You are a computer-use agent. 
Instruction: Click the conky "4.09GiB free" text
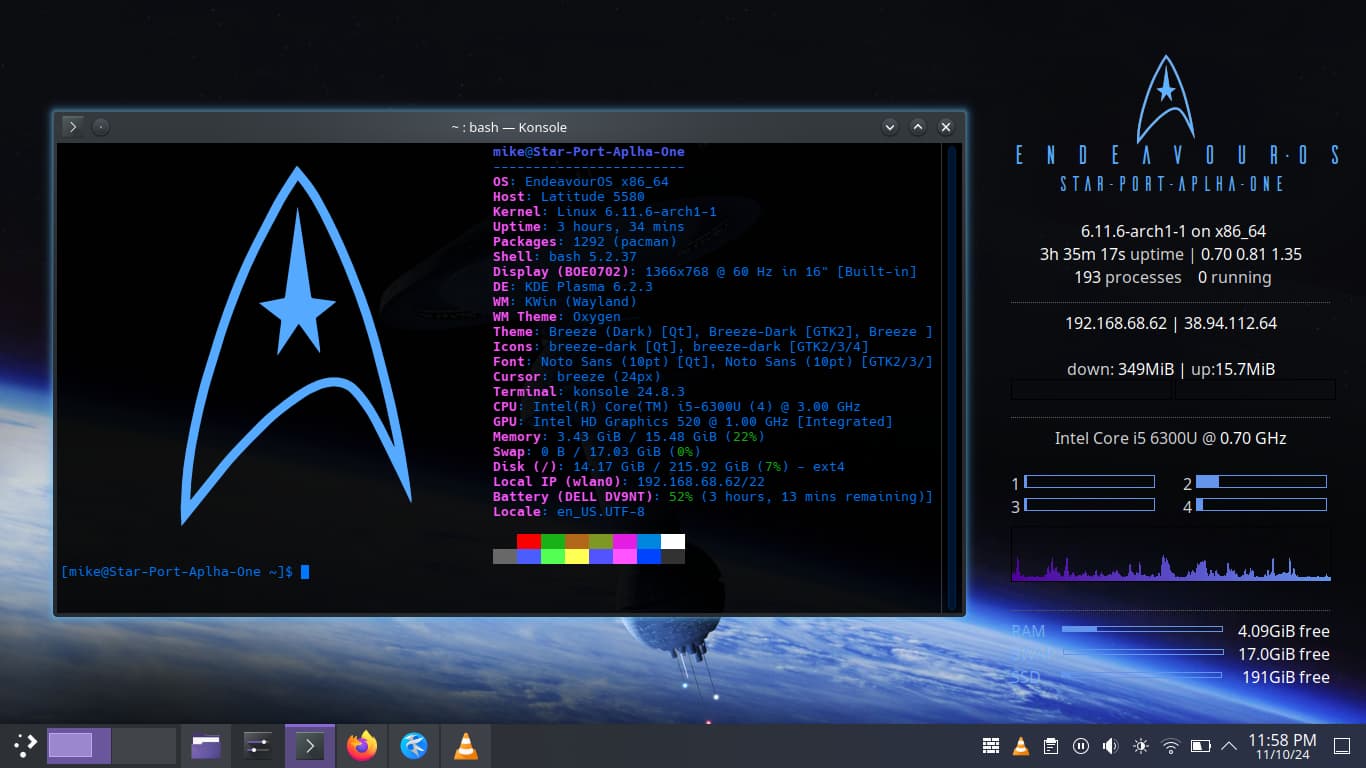click(1283, 631)
